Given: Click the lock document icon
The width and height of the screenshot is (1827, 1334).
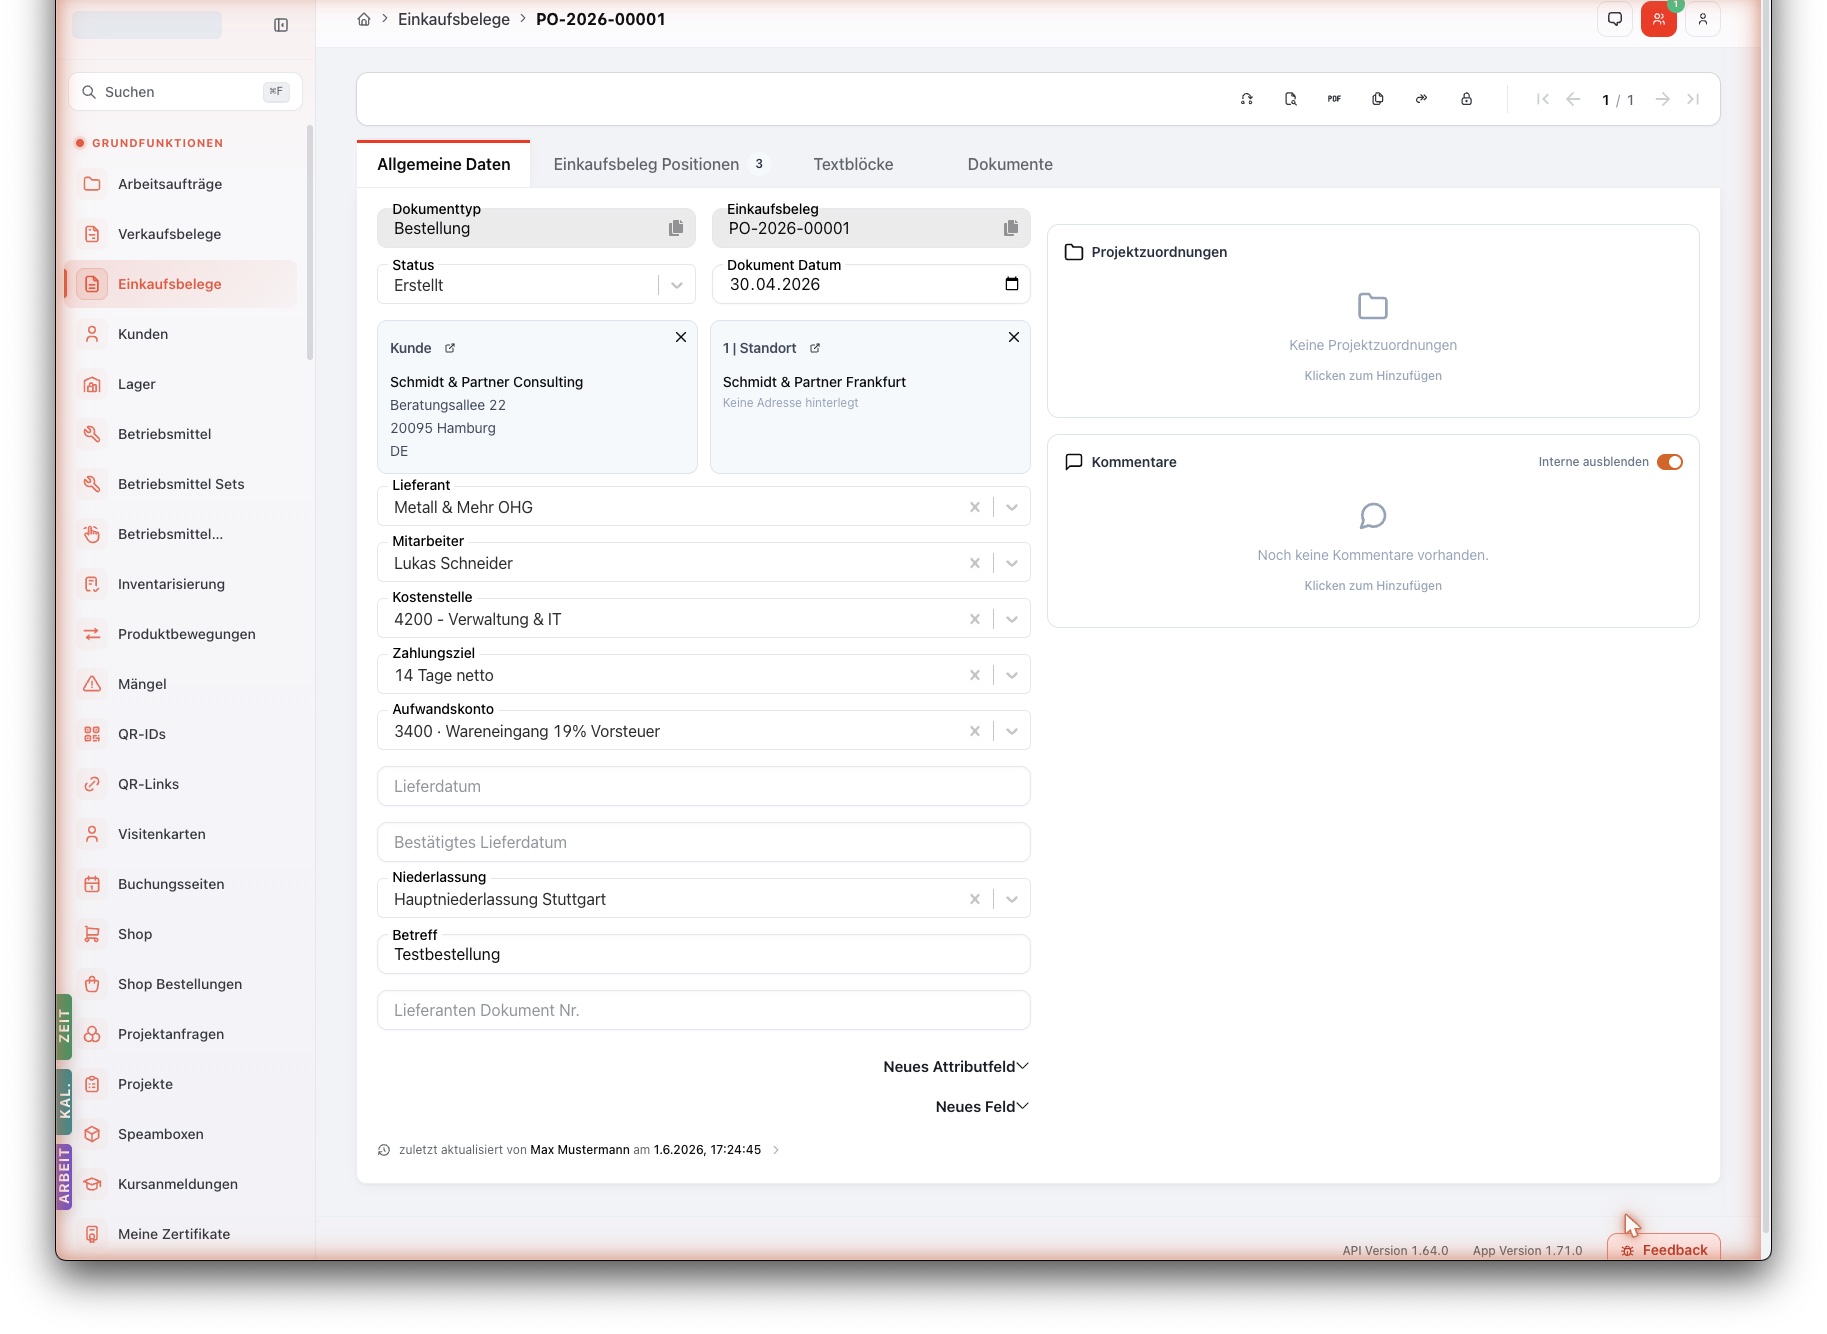Looking at the screenshot, I should pyautogui.click(x=1466, y=99).
